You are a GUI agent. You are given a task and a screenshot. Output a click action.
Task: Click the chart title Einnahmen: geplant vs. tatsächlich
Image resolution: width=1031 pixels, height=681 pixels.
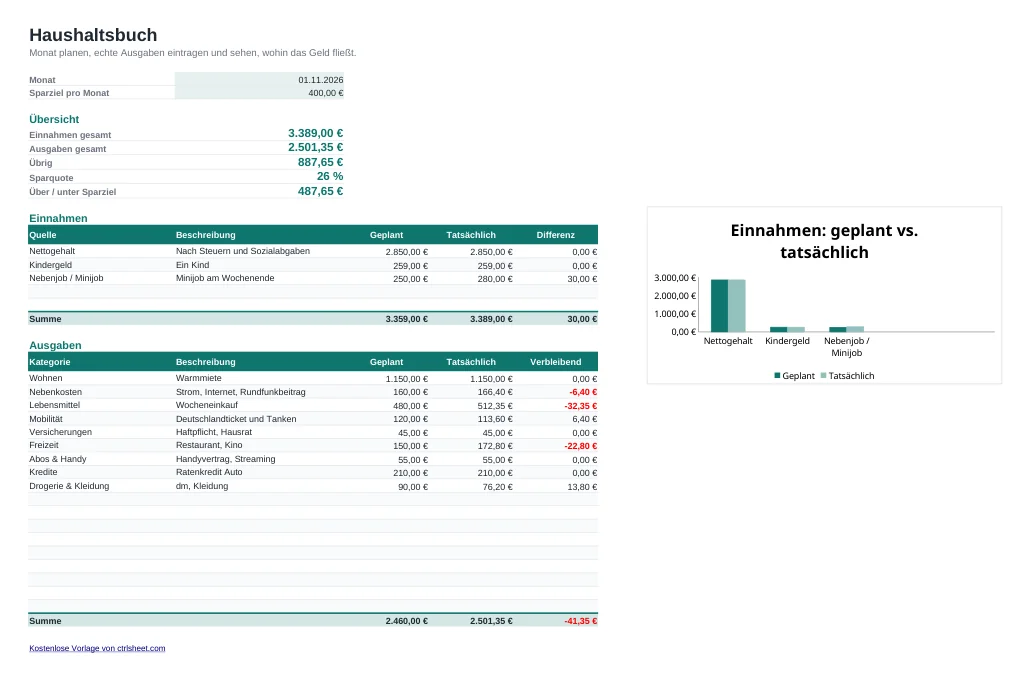tap(824, 241)
